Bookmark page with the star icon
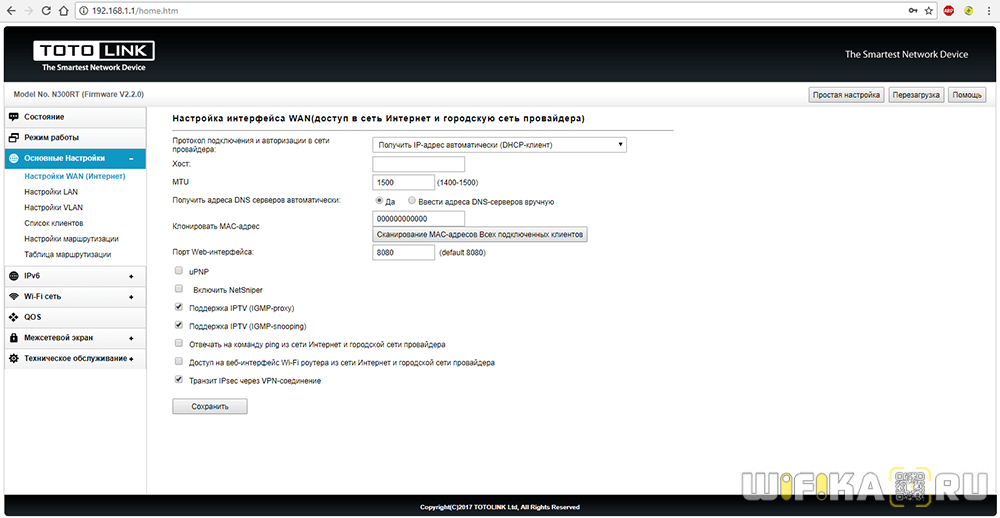The image size is (1000, 518). point(928,10)
